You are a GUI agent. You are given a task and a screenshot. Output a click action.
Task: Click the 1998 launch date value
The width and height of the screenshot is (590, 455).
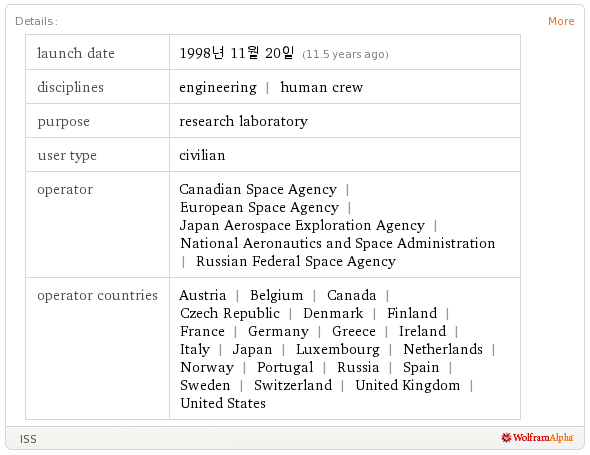click(x=237, y=53)
